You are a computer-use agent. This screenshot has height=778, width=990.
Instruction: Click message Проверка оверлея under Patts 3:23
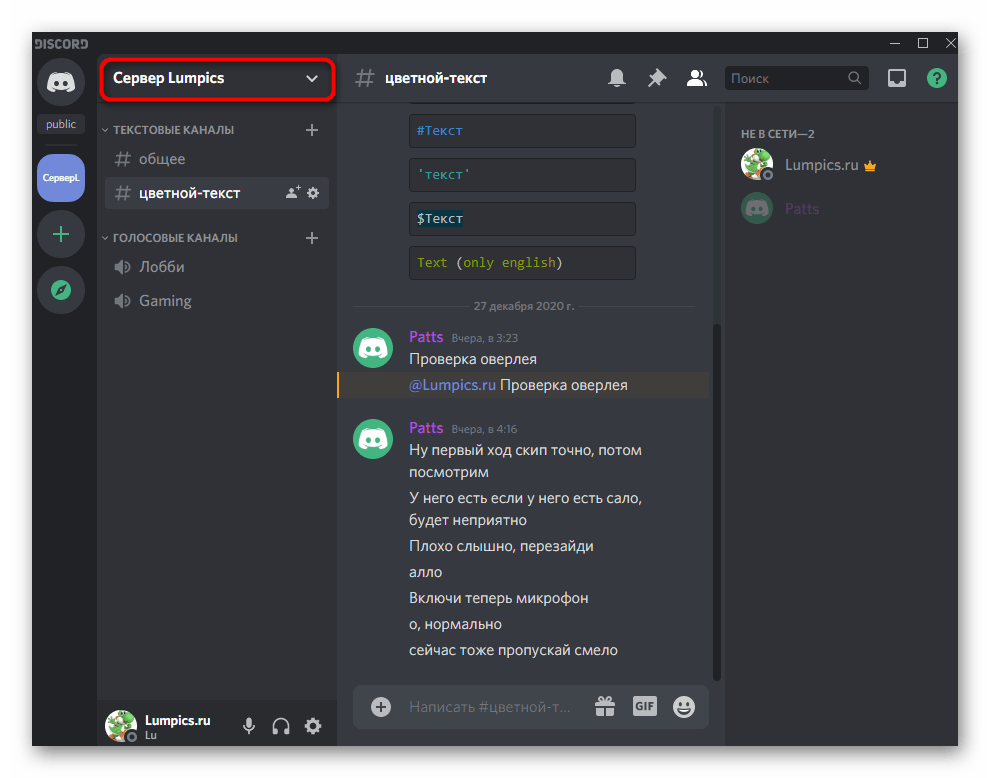pyautogui.click(x=473, y=359)
